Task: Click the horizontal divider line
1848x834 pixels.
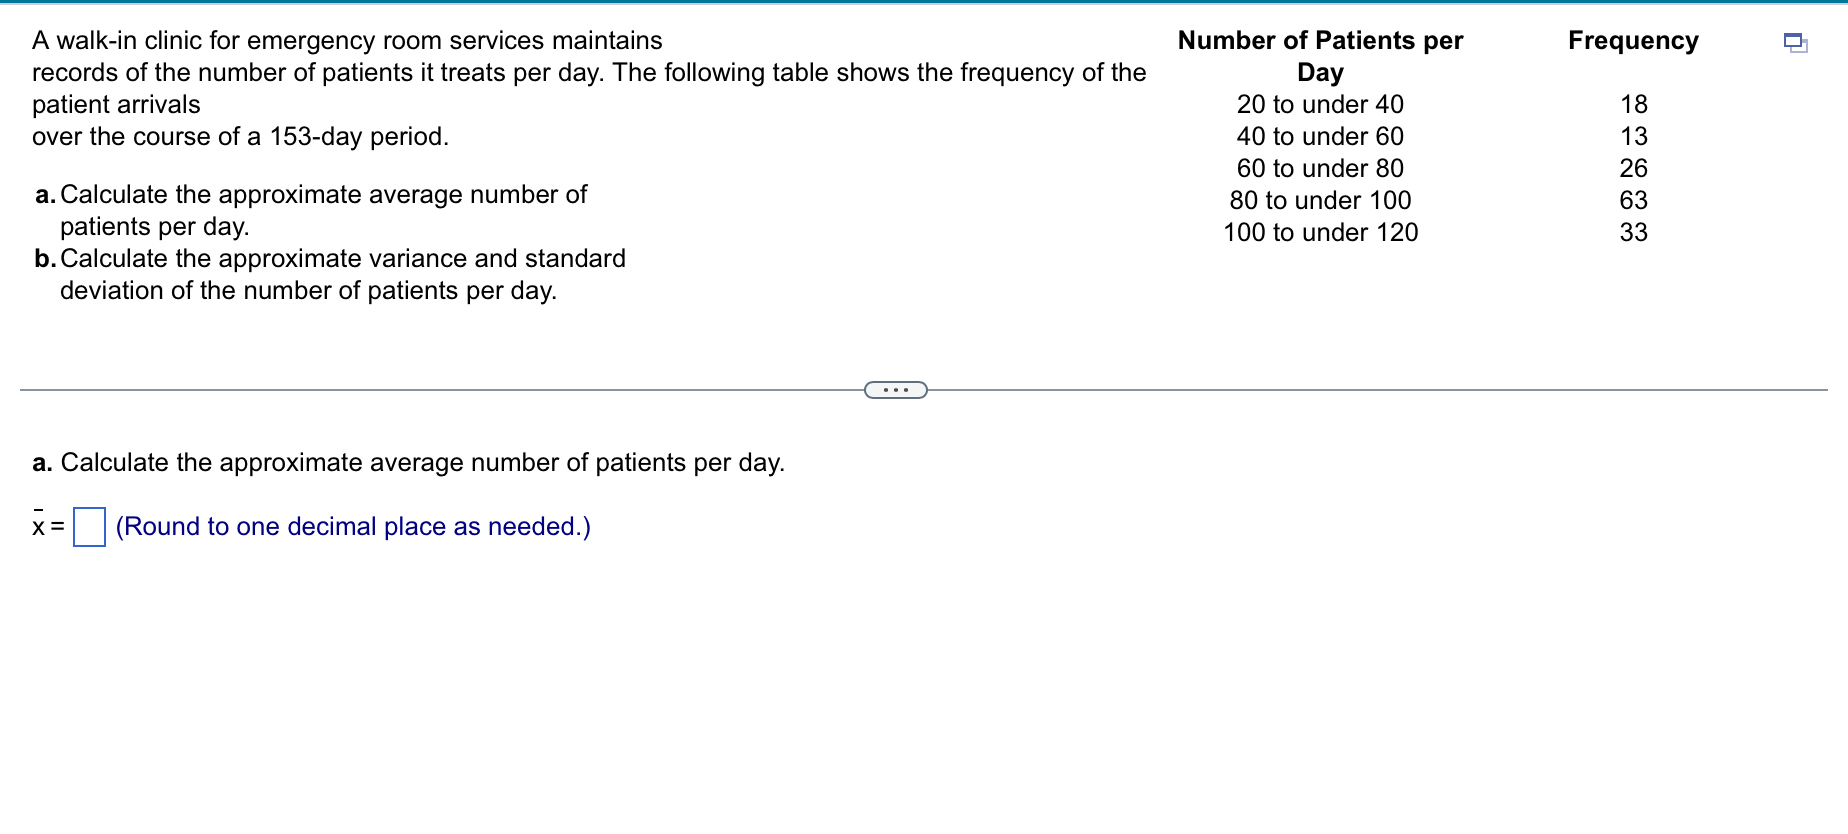Action: (400, 389)
